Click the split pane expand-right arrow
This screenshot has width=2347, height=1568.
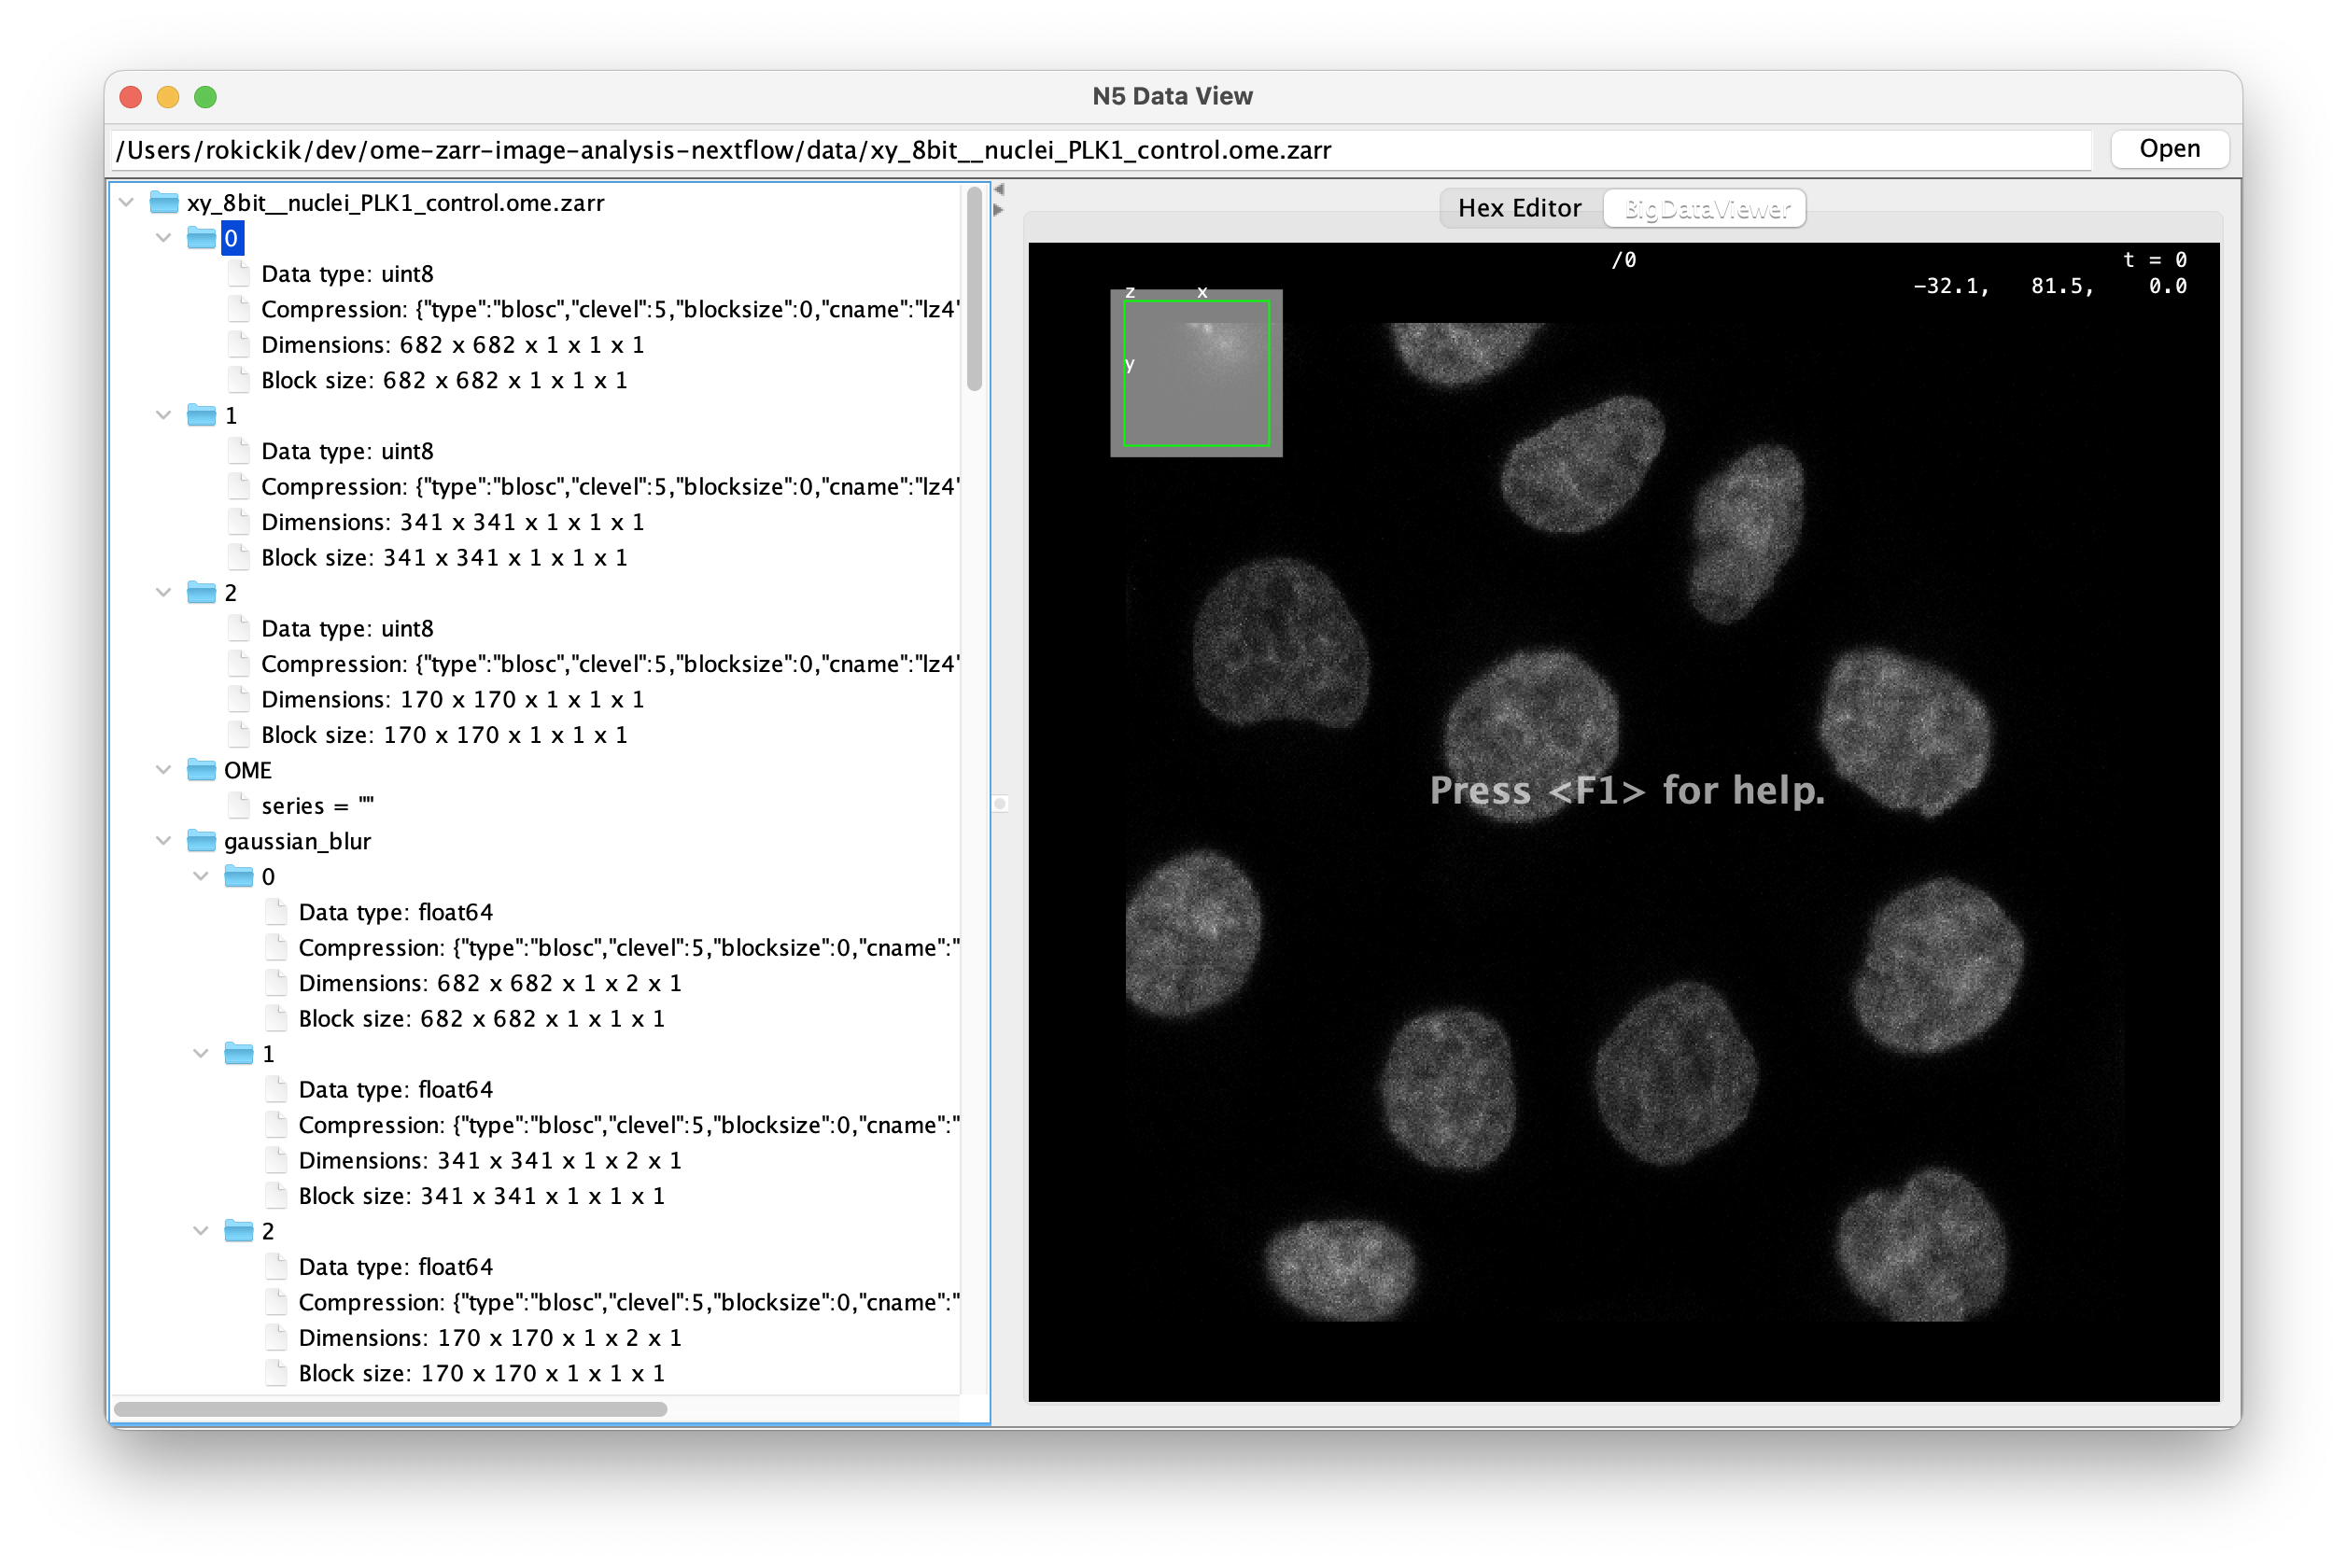tap(998, 210)
